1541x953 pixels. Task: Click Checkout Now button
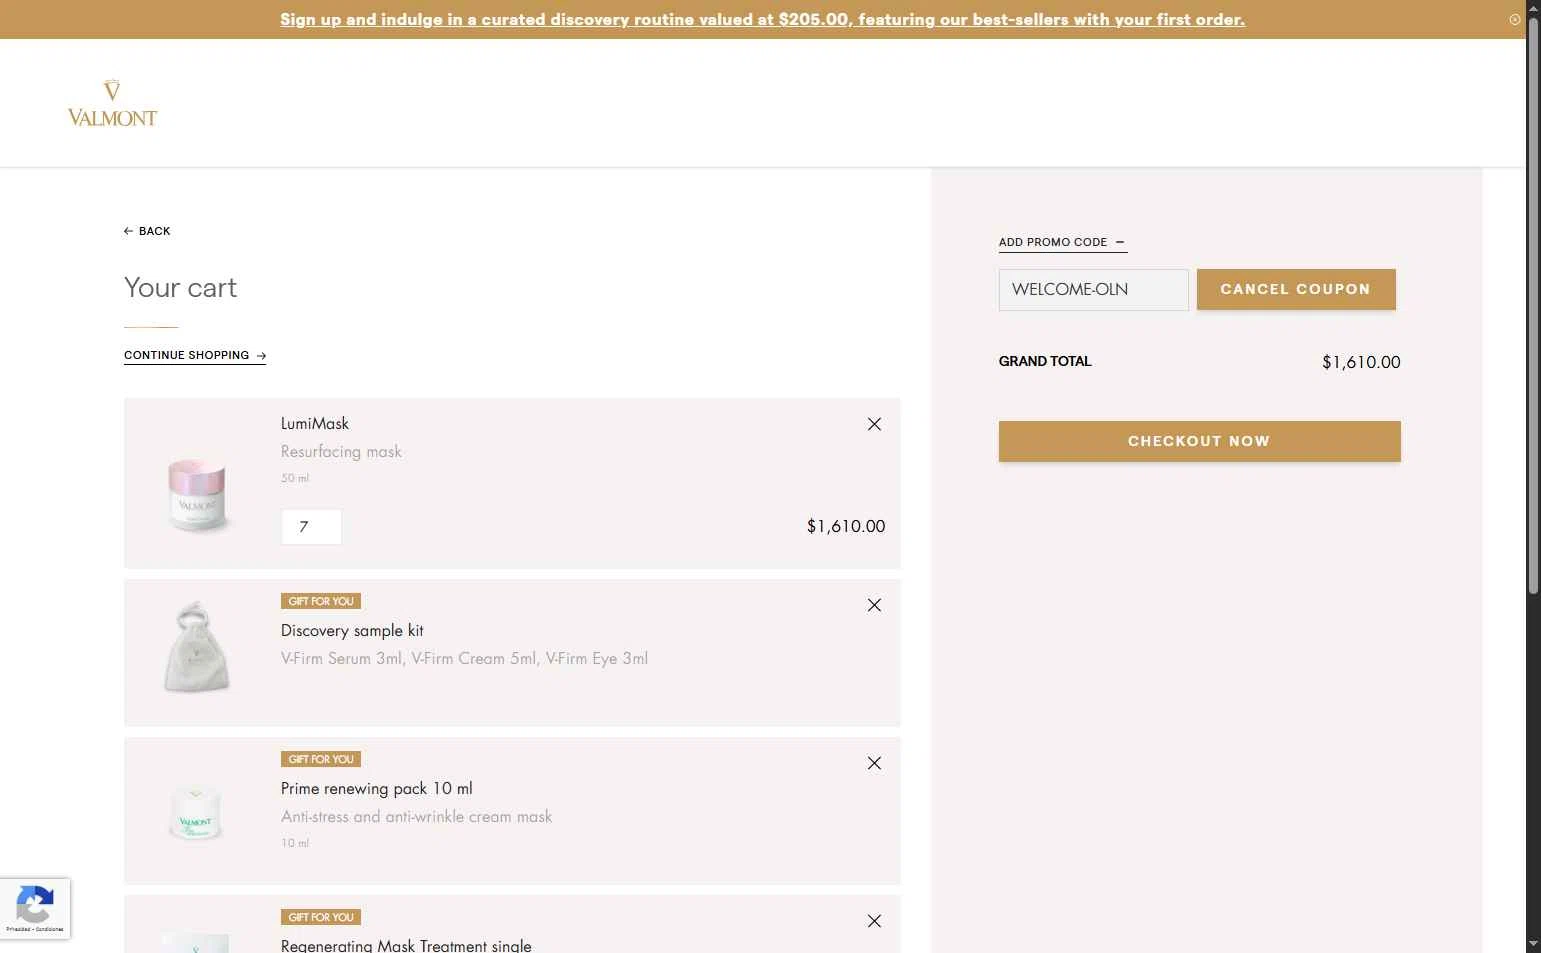pyautogui.click(x=1199, y=441)
